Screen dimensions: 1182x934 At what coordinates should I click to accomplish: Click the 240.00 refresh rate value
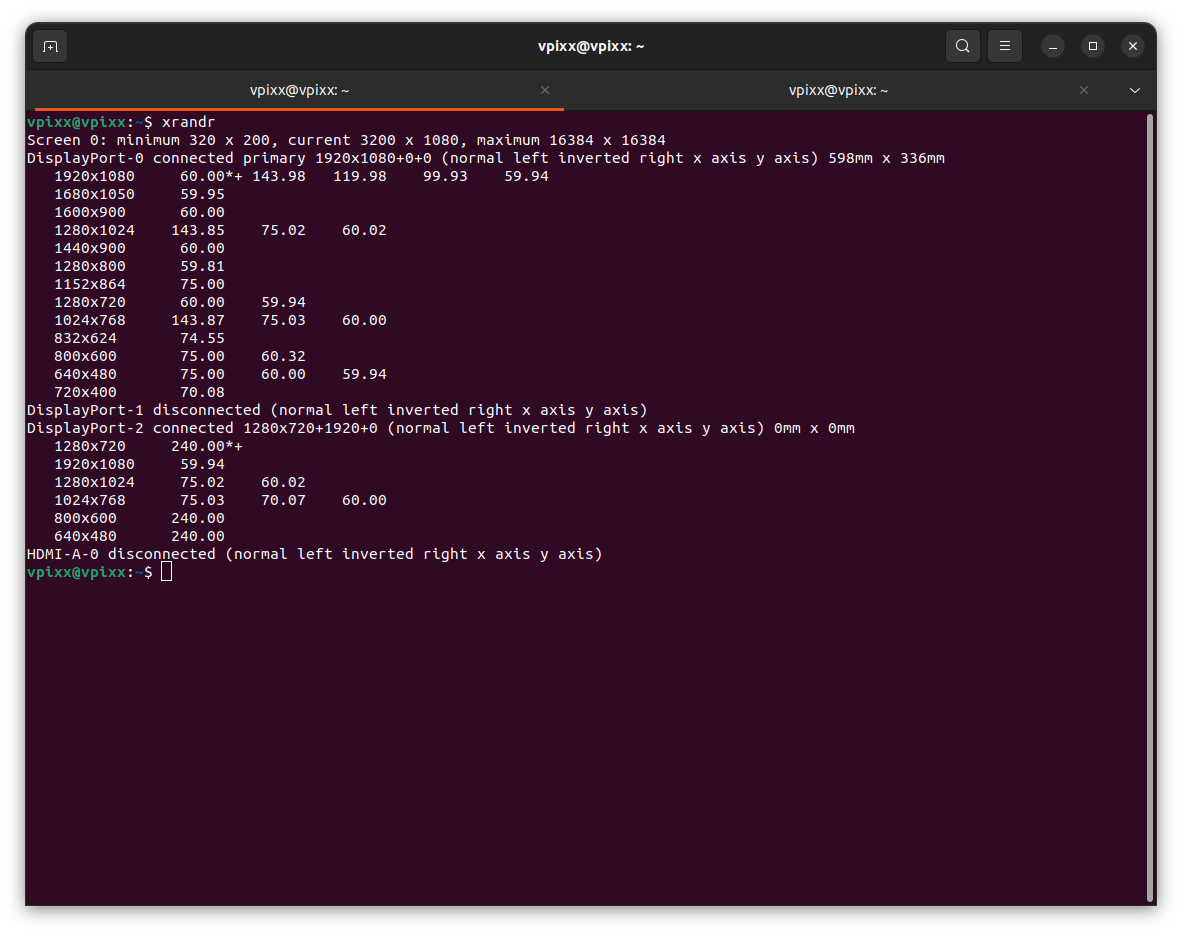point(196,445)
